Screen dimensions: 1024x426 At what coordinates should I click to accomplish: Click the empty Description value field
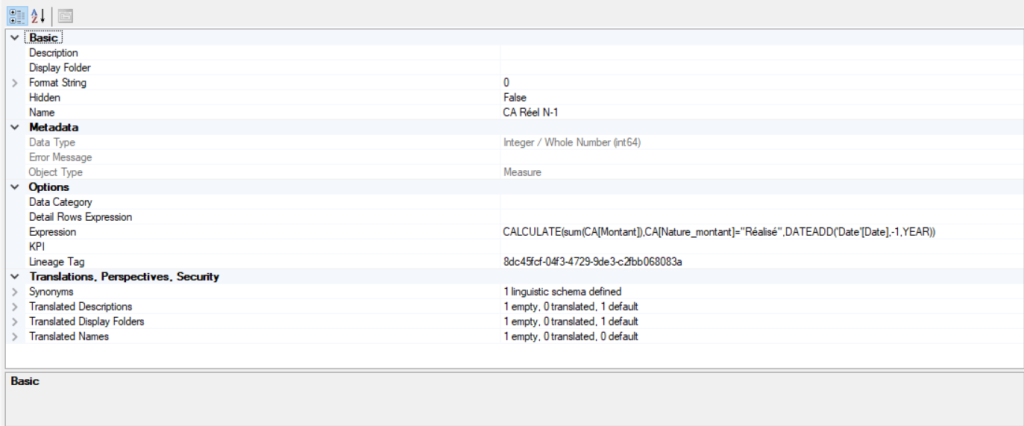tap(761, 53)
